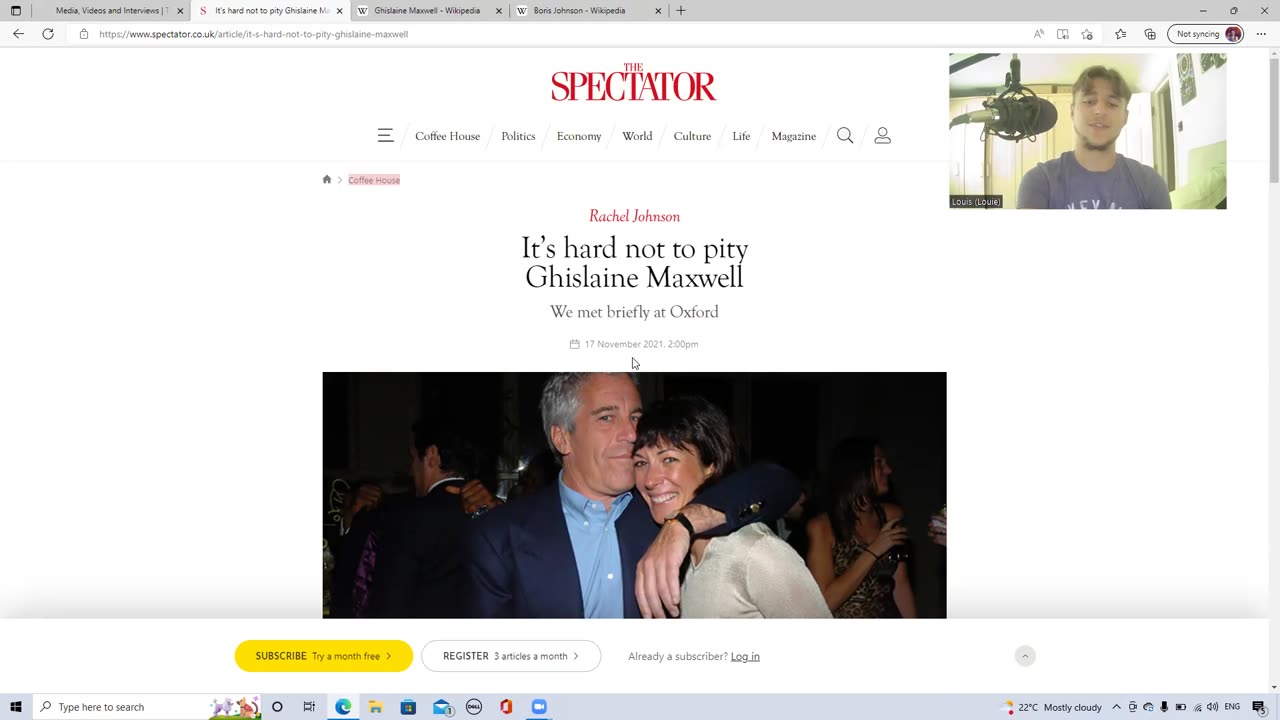This screenshot has height=720, width=1280.
Task: Click the address bar URL
Action: click(253, 34)
